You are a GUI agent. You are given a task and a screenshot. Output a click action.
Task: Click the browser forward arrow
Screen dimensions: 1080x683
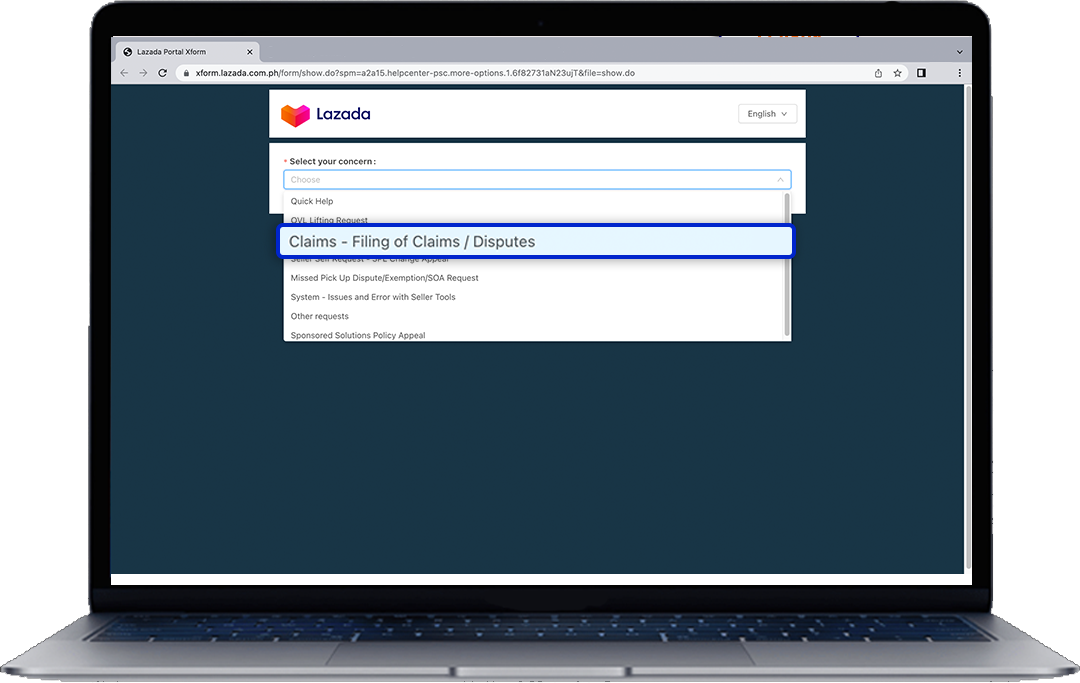click(143, 72)
